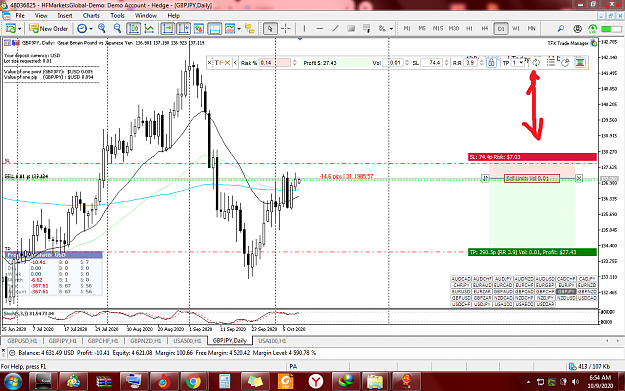
Task: Select the crosshair tool
Action: (286, 29)
